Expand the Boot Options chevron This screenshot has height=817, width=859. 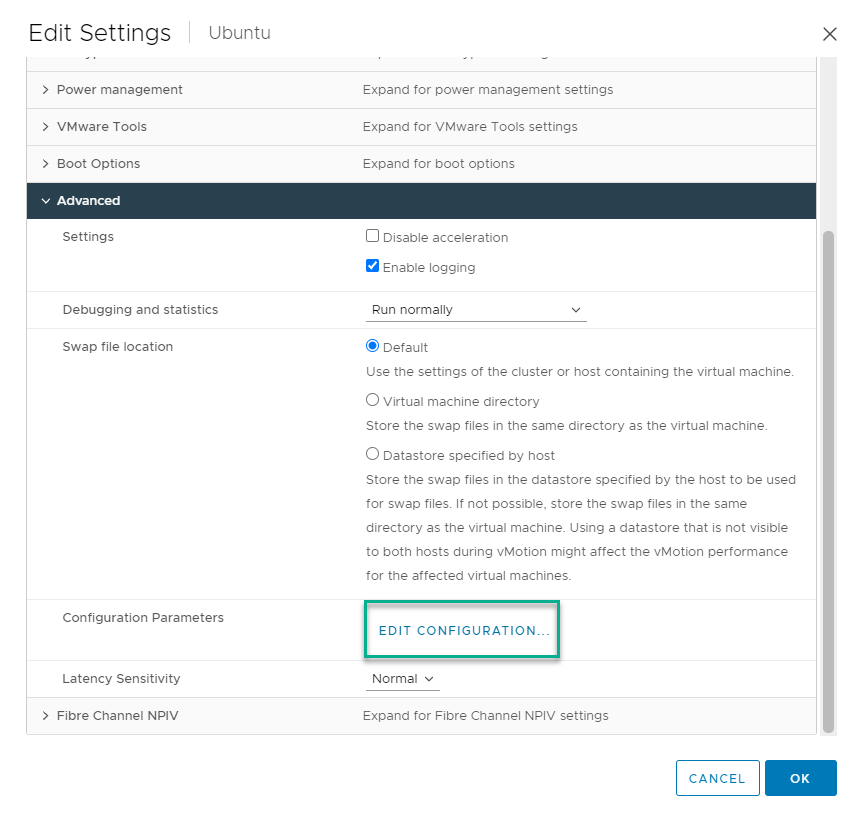tap(46, 164)
